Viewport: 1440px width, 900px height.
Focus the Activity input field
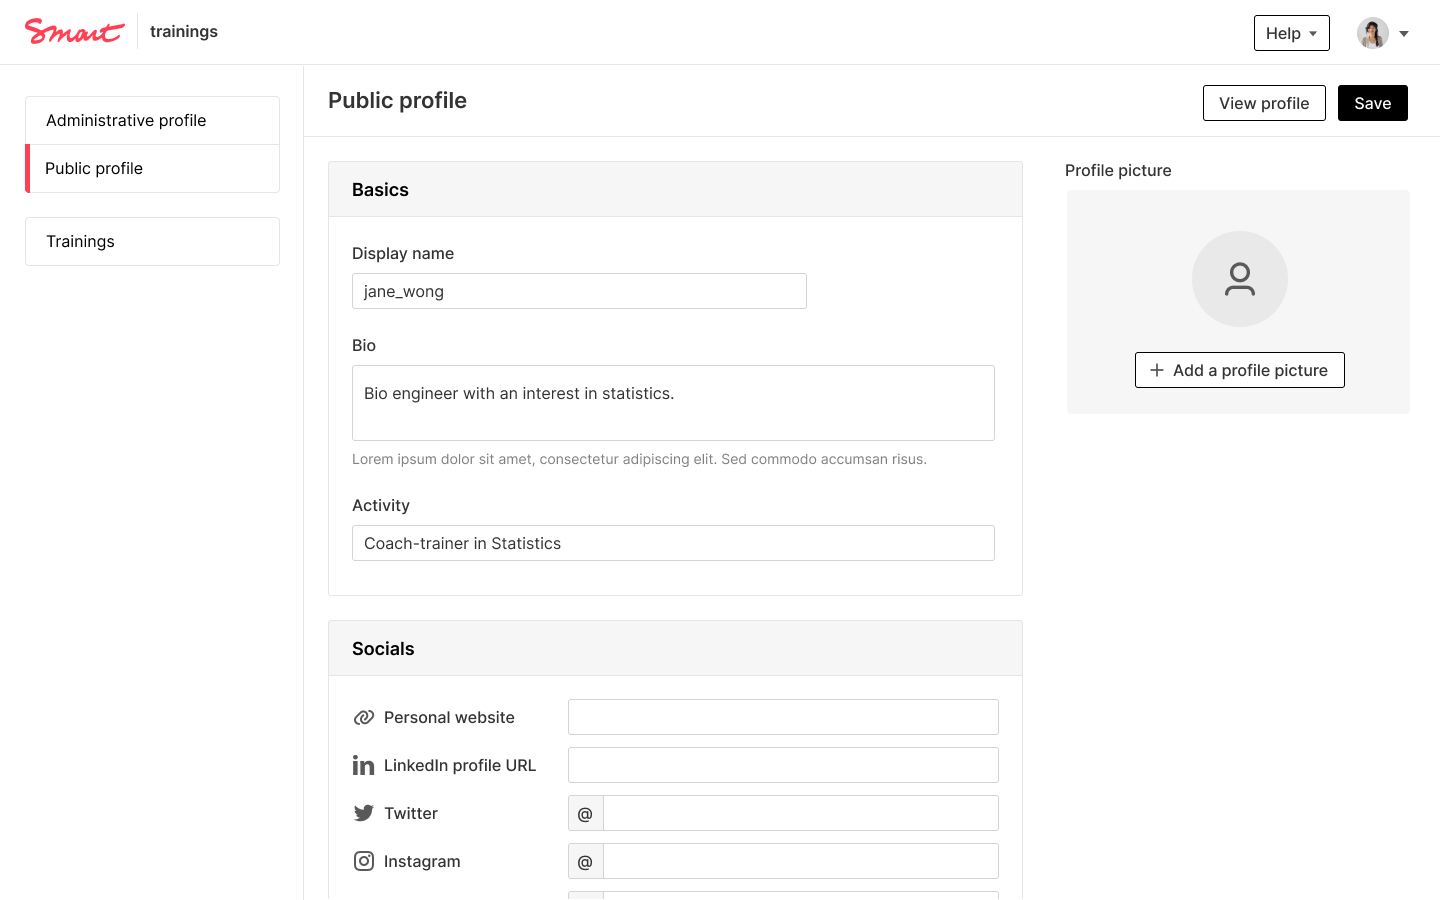[x=673, y=543]
